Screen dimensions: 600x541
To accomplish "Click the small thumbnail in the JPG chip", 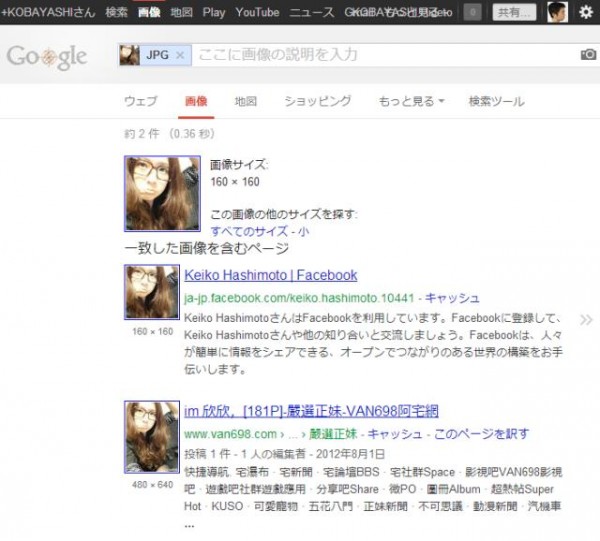I will 129,55.
